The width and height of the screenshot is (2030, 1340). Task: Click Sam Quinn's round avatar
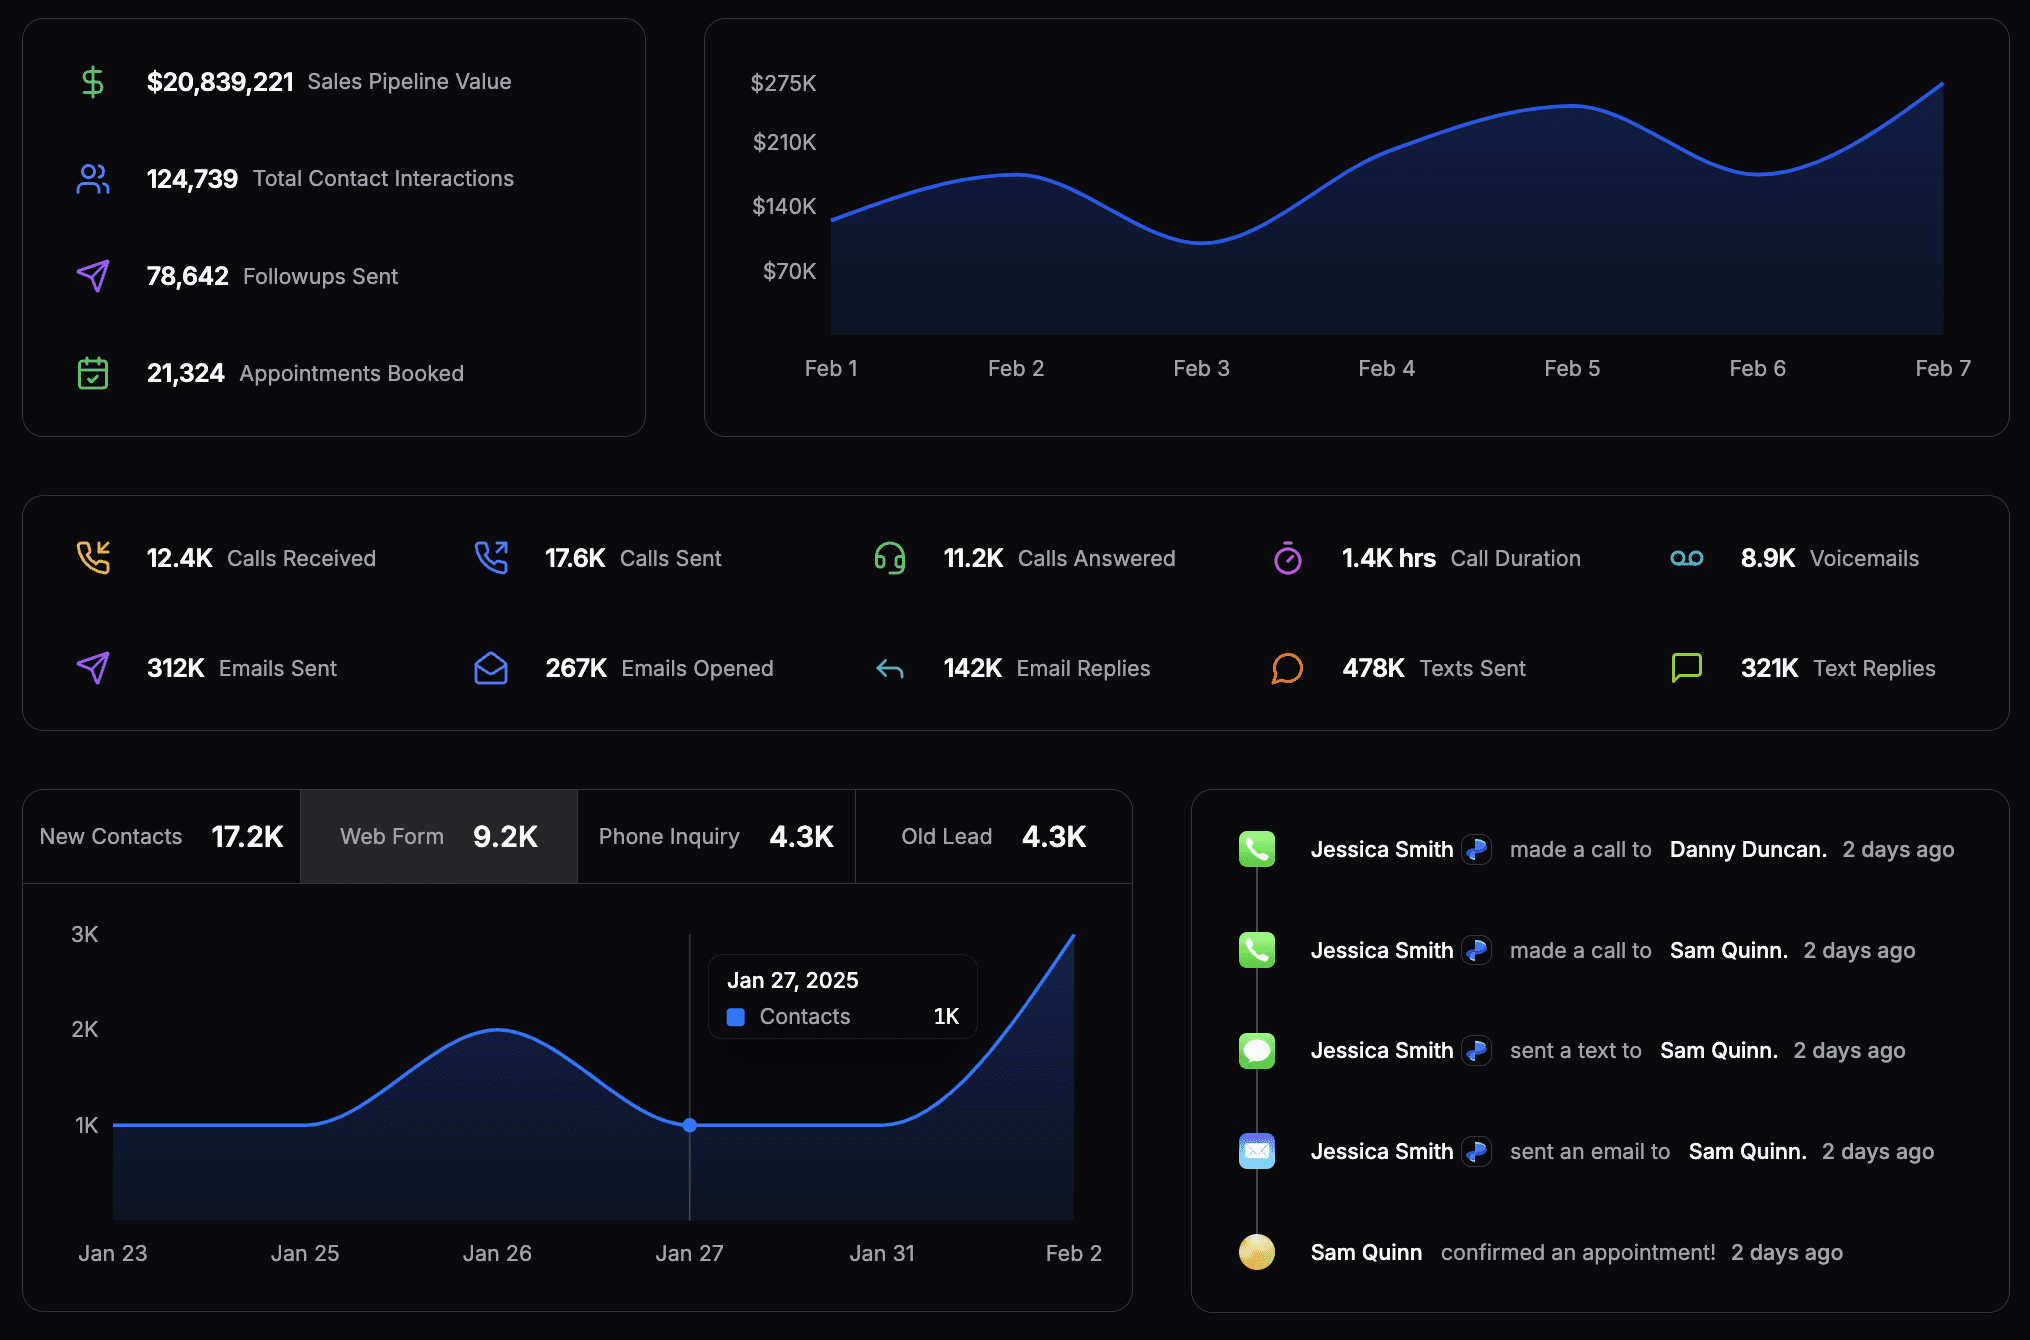point(1257,1252)
